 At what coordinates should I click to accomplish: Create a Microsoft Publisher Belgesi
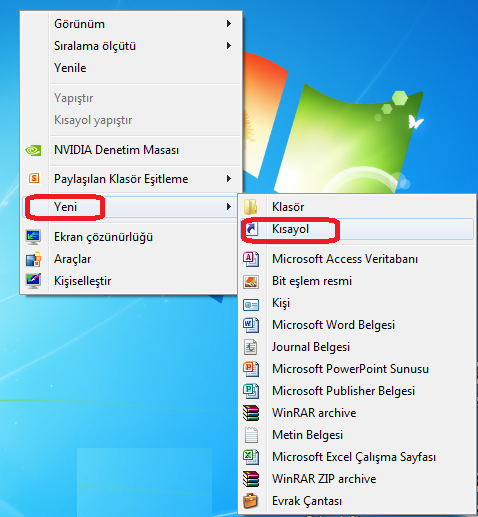coord(357,391)
